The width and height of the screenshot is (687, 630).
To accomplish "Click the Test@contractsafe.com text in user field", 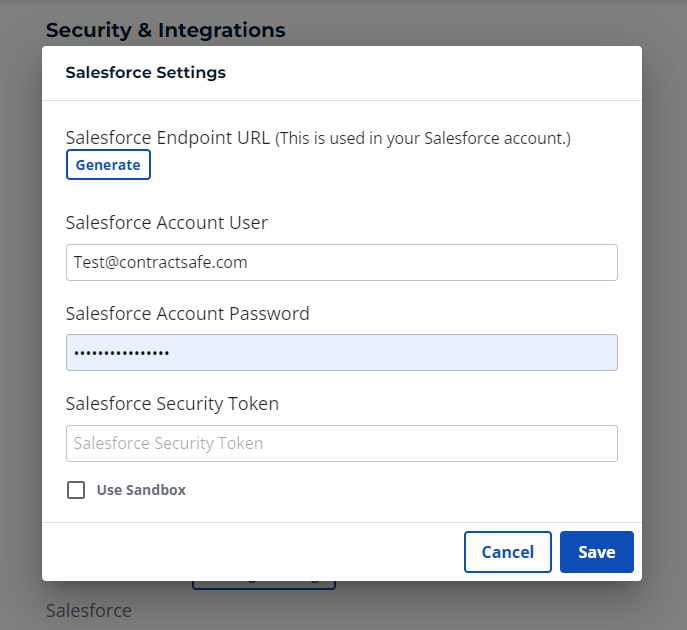I will pyautogui.click(x=160, y=262).
